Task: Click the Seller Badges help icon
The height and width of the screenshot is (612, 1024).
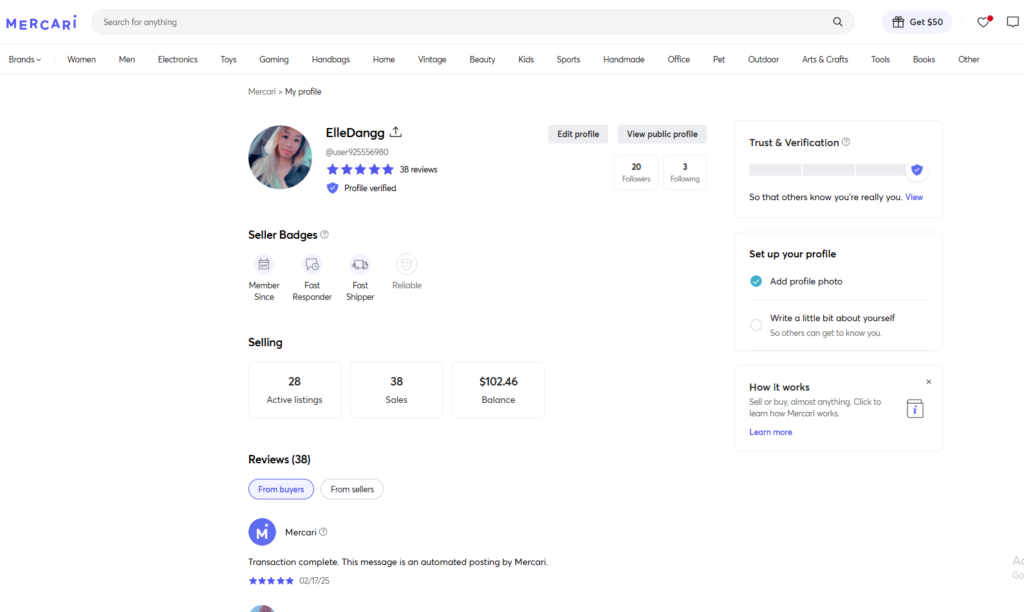Action: [x=325, y=234]
